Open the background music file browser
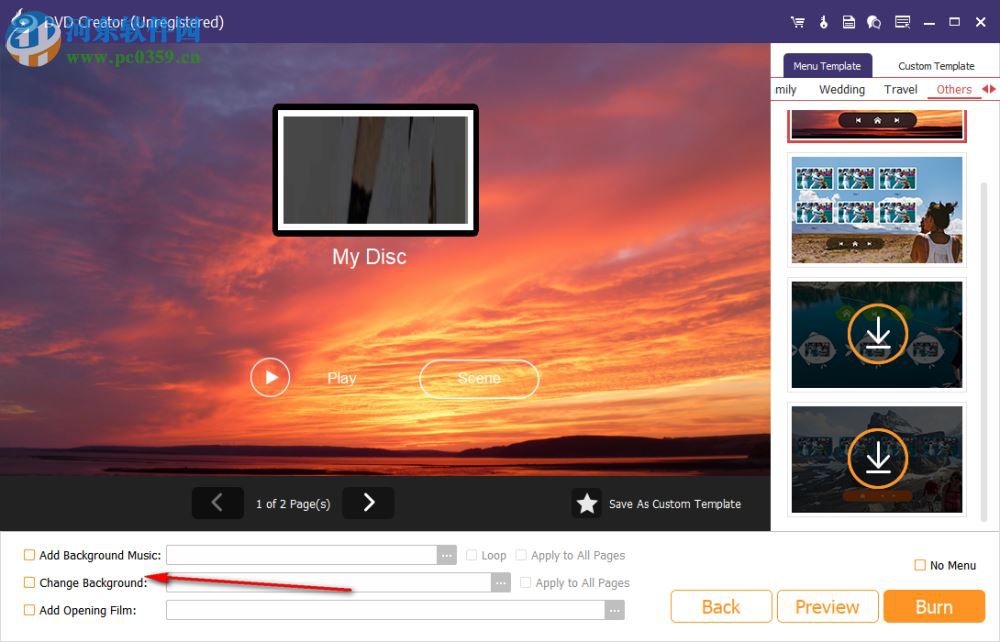Viewport: 1000px width, 642px height. tap(446, 555)
